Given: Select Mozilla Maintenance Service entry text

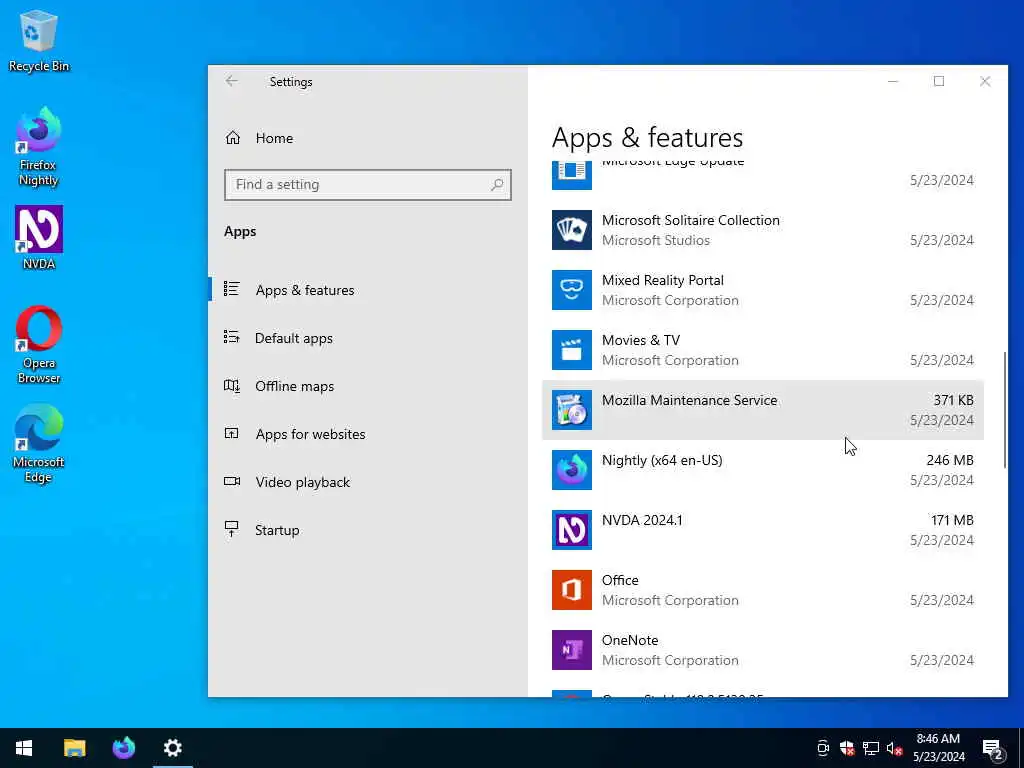Looking at the screenshot, I should click(x=689, y=400).
